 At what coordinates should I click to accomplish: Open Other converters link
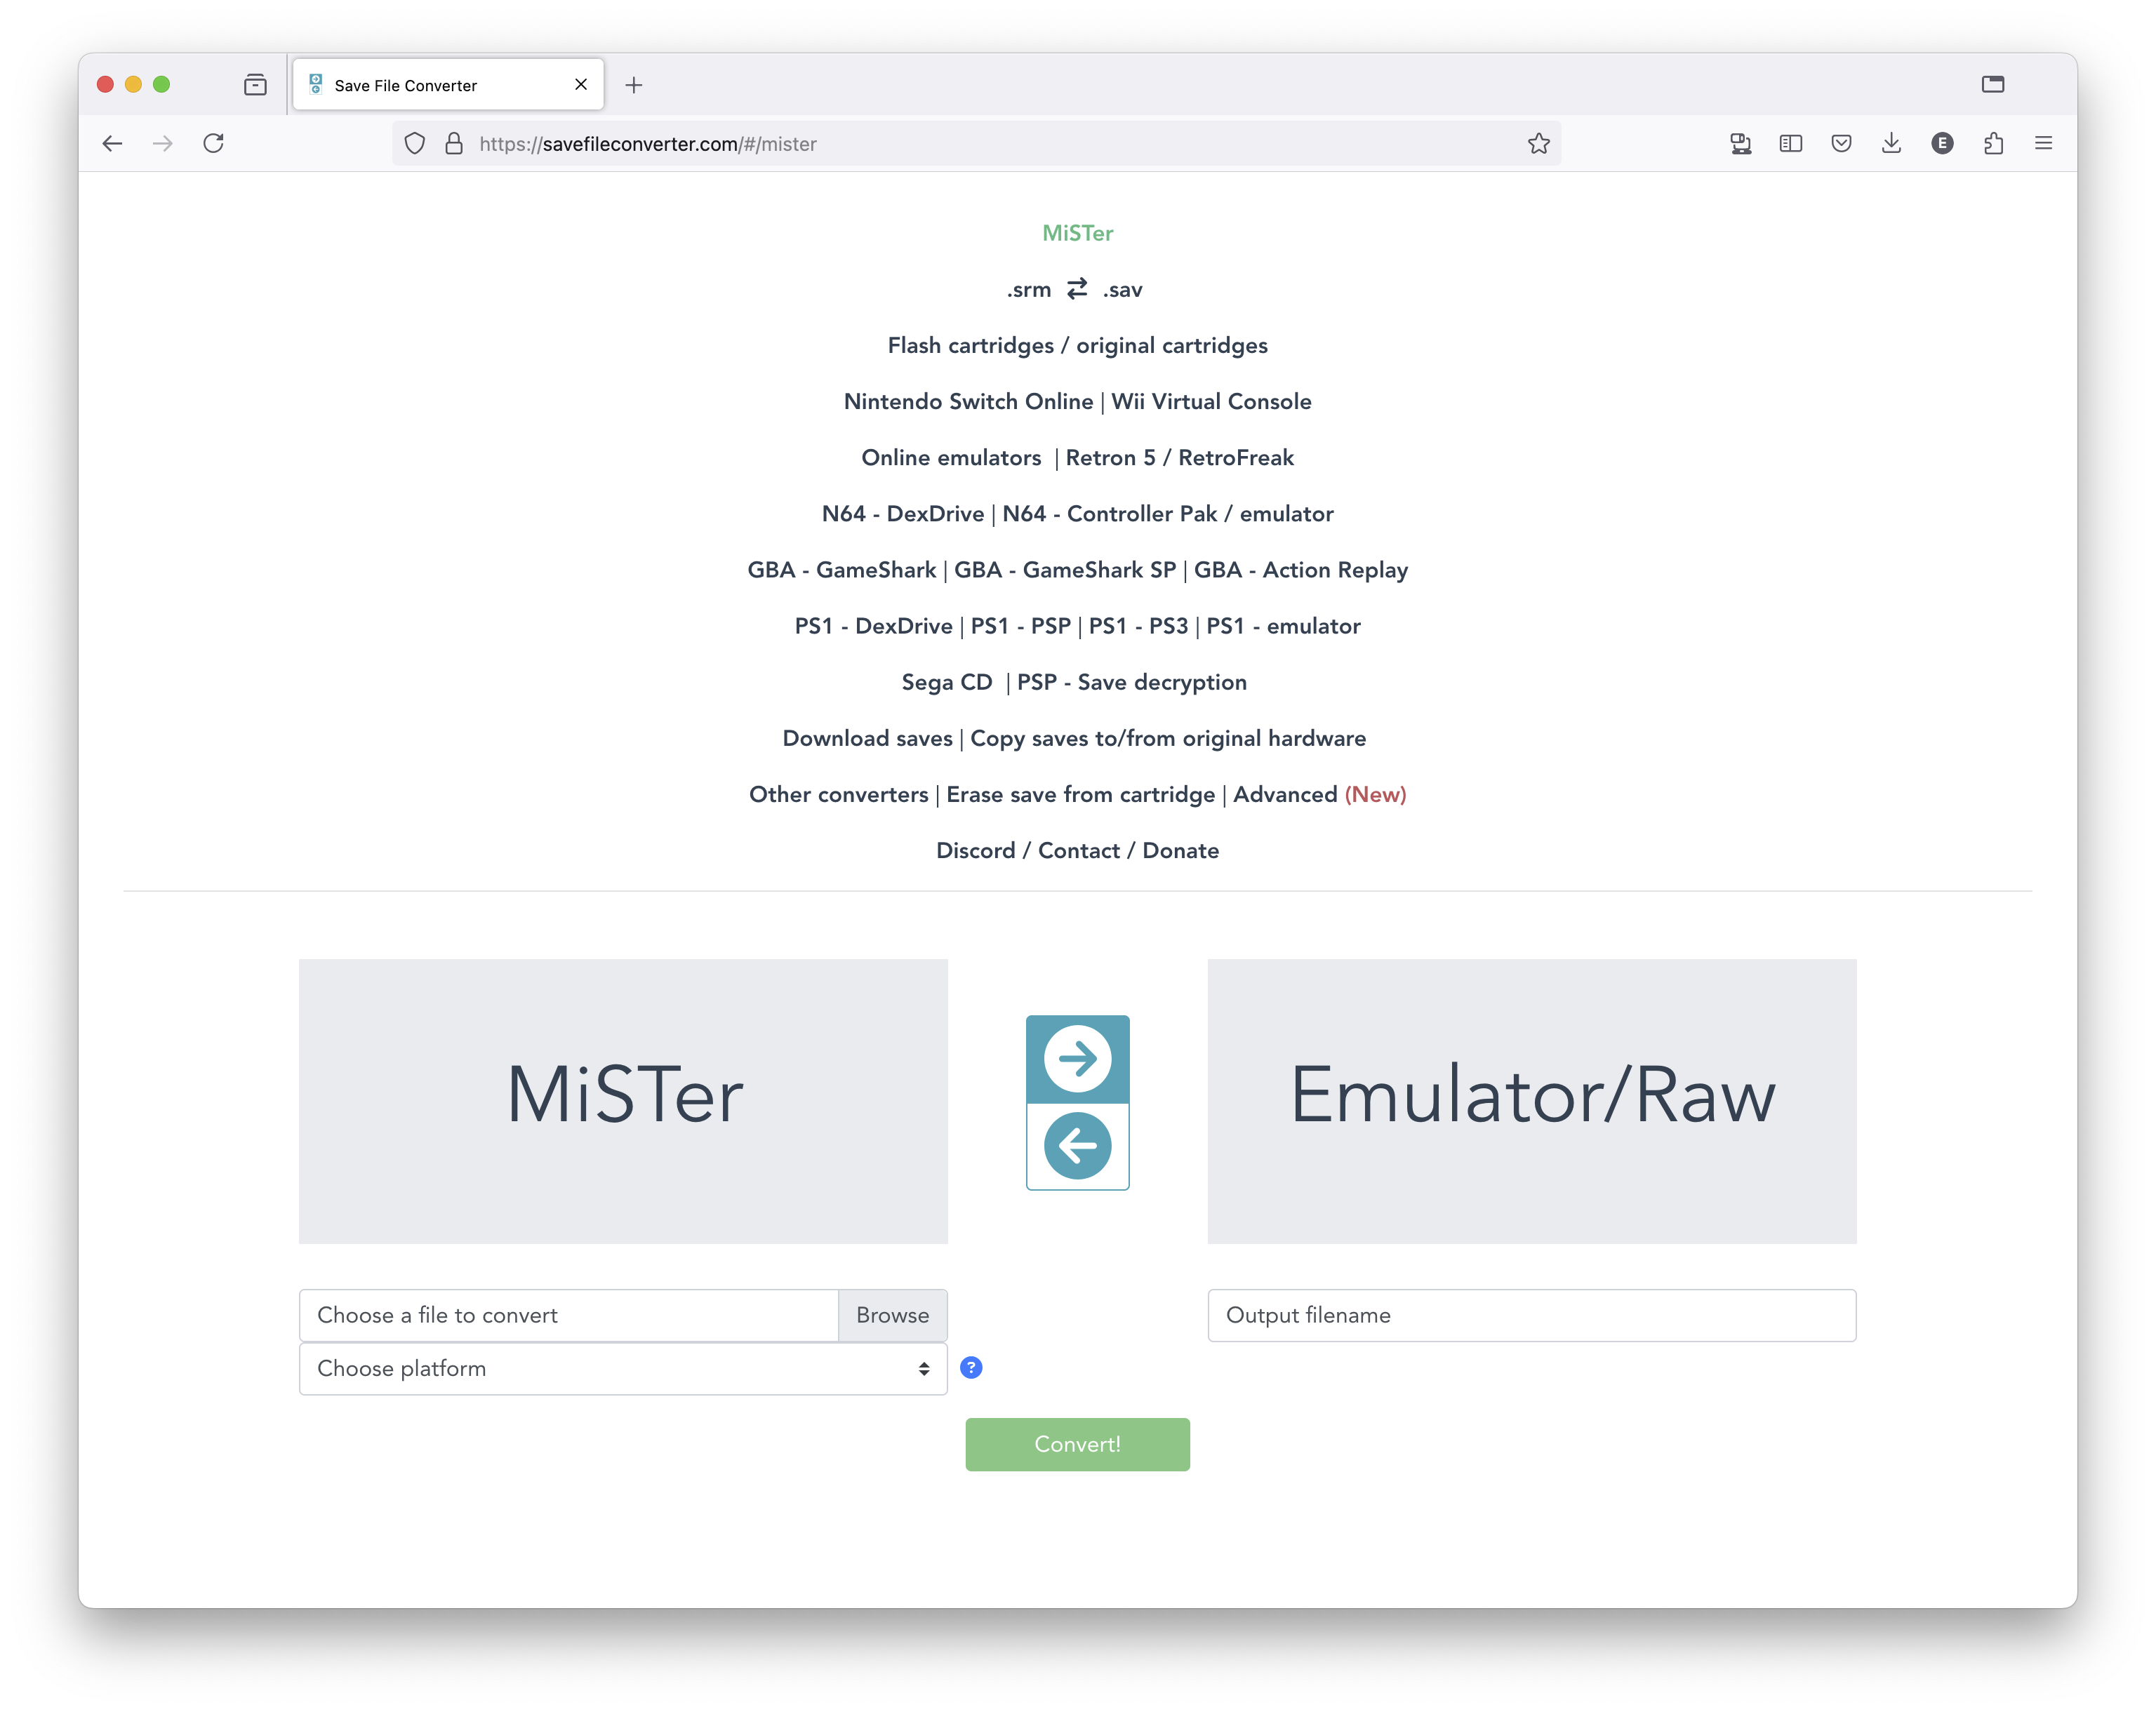click(838, 794)
